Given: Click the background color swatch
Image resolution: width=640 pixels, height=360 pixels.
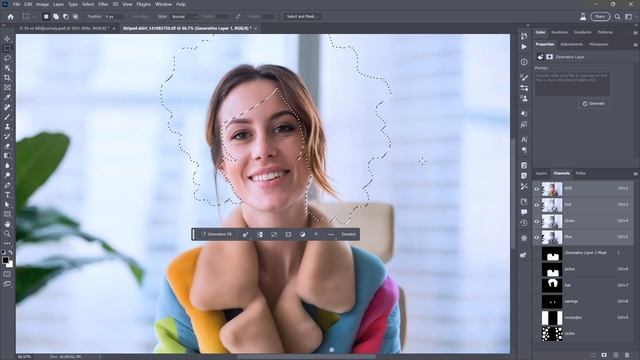Looking at the screenshot, I should 10,264.
